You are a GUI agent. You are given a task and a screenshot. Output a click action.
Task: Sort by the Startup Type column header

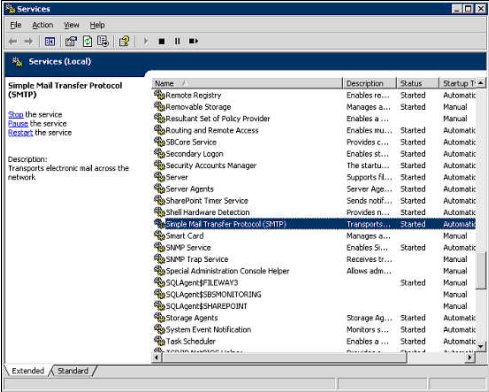457,83
